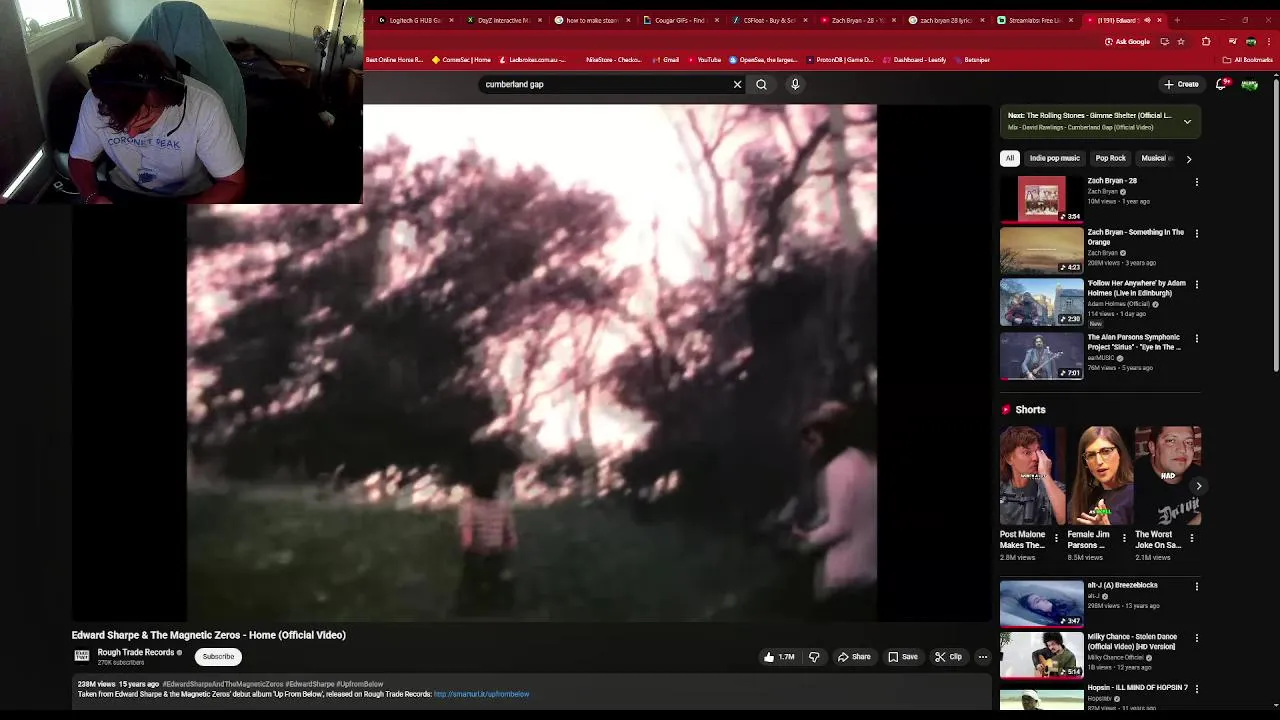
Task: Switch to the how to make steam tab
Action: 591,20
